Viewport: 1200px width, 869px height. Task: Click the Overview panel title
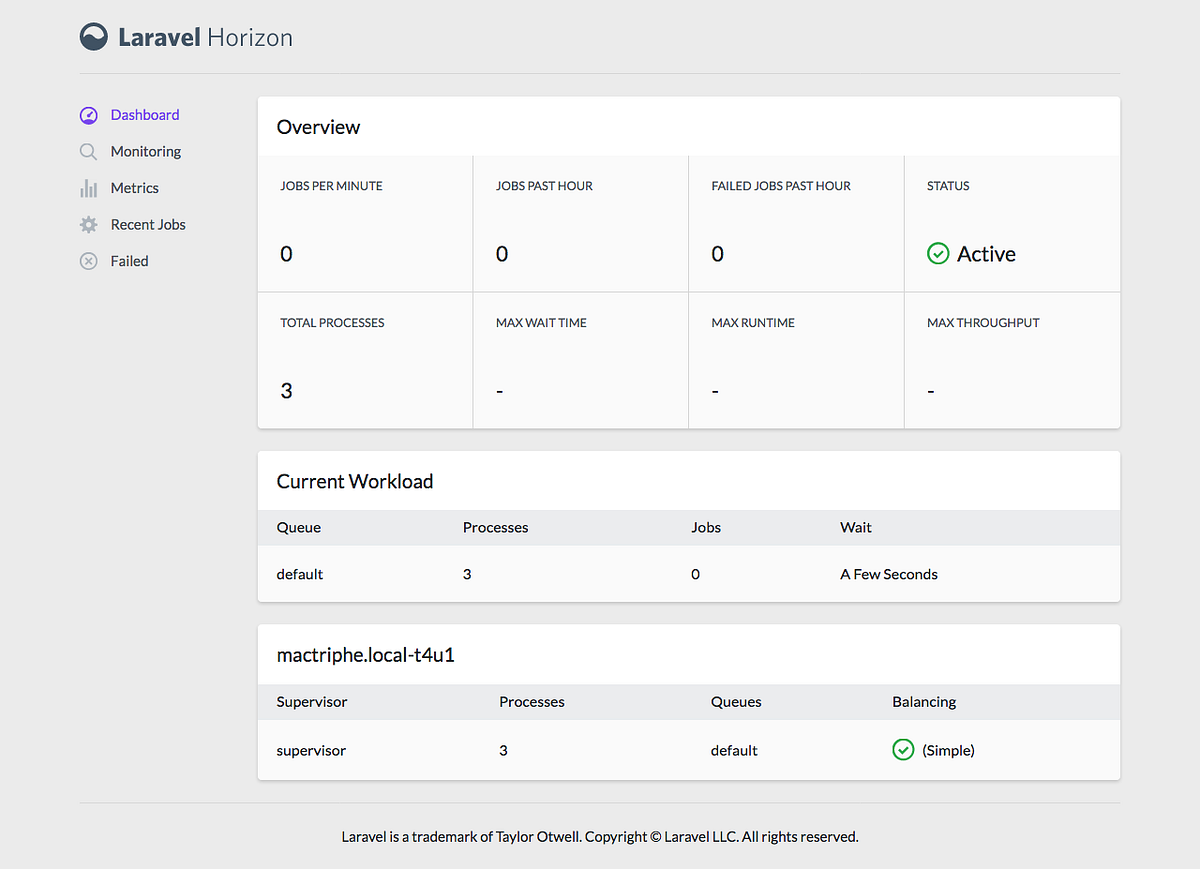[318, 127]
